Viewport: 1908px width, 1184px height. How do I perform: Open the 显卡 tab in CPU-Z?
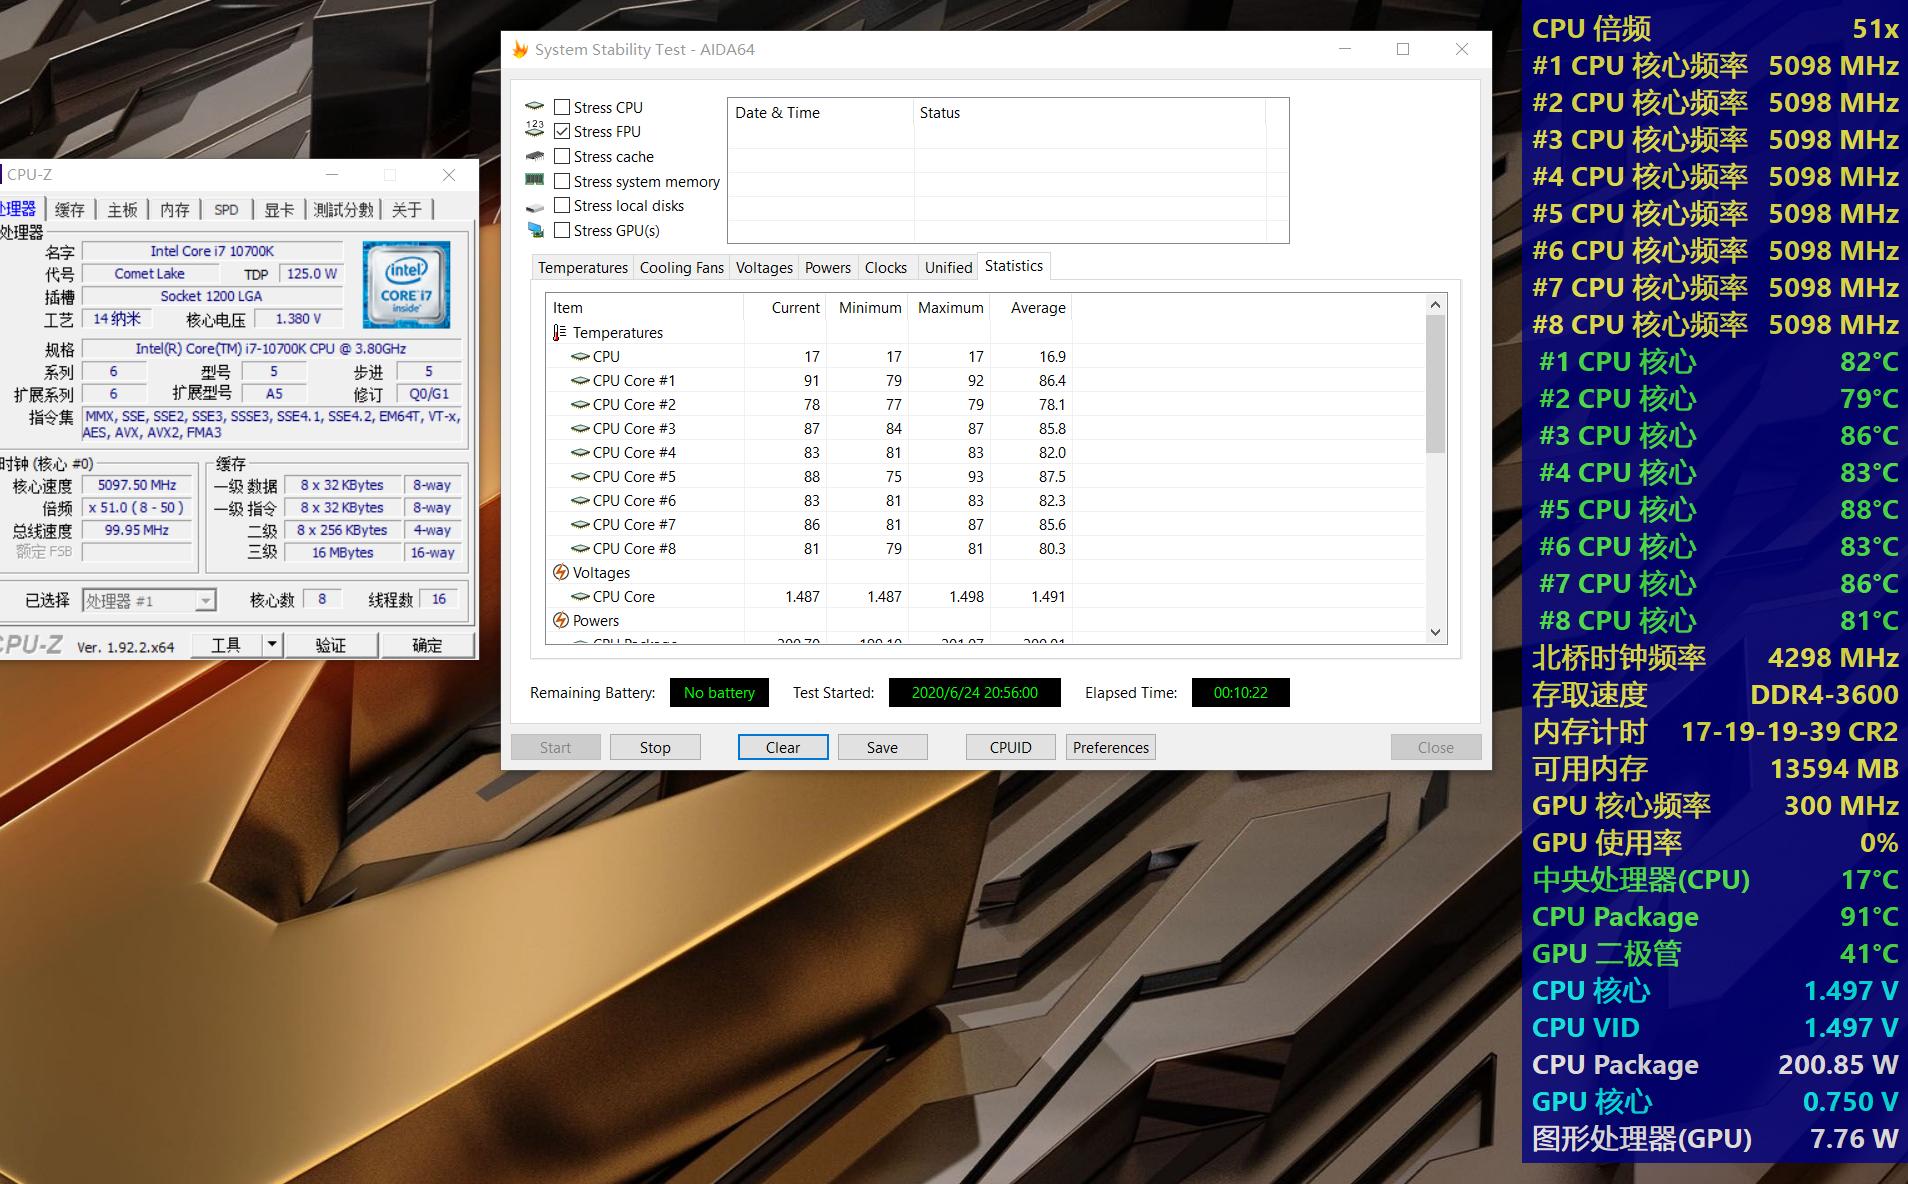(x=279, y=209)
